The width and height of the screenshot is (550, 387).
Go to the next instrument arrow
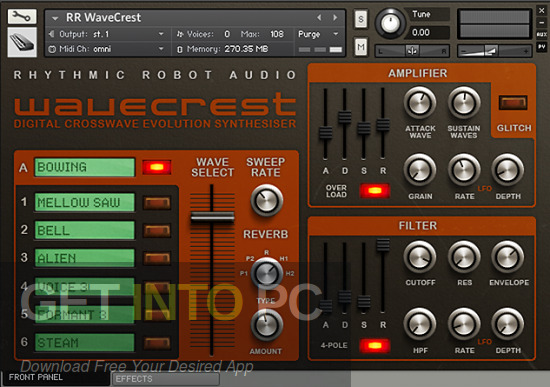pos(335,17)
